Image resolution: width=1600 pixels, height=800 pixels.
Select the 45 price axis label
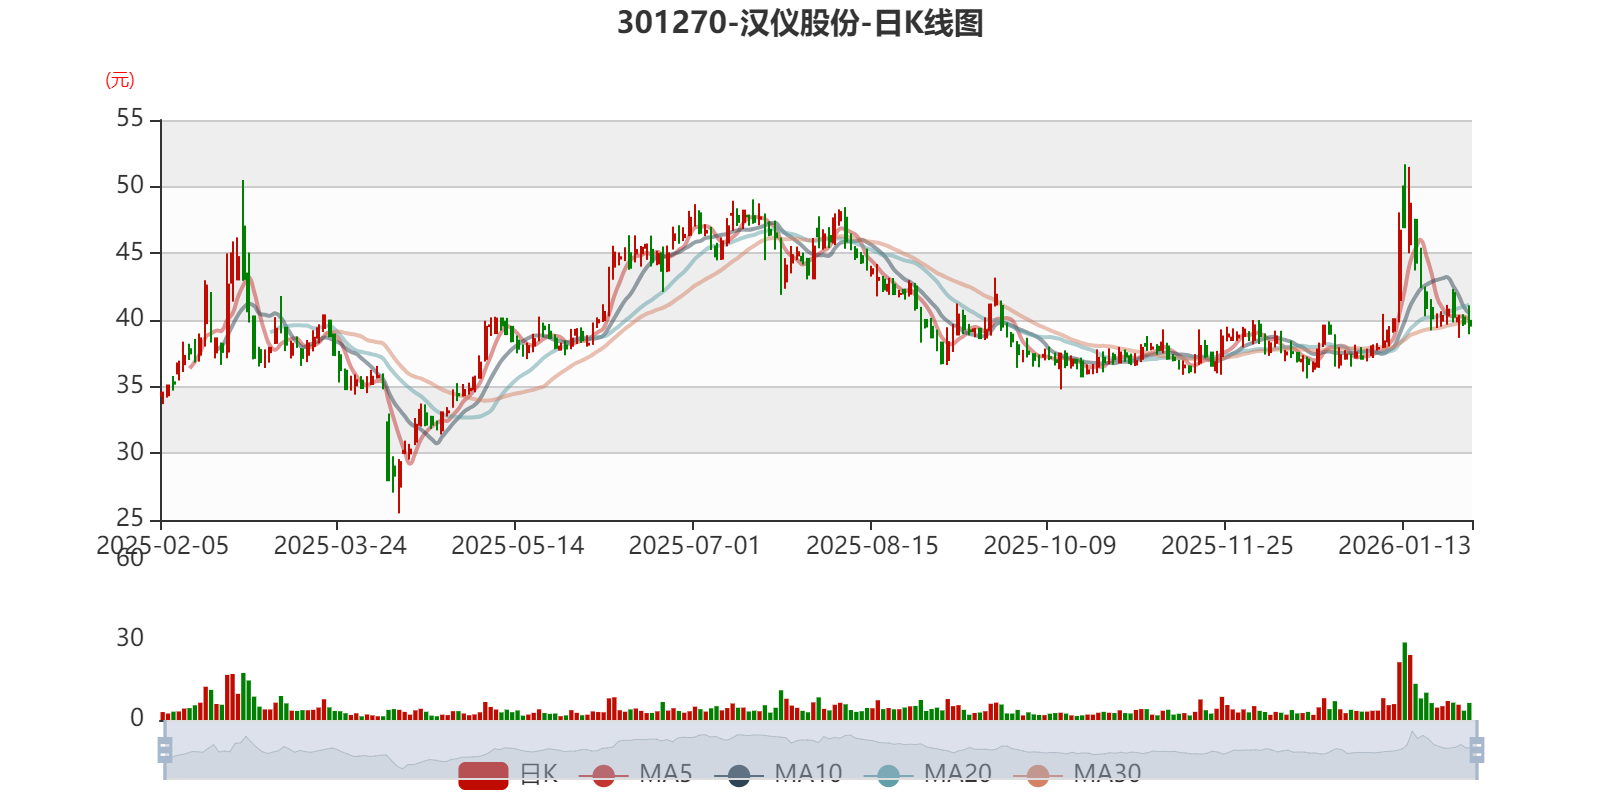click(130, 252)
